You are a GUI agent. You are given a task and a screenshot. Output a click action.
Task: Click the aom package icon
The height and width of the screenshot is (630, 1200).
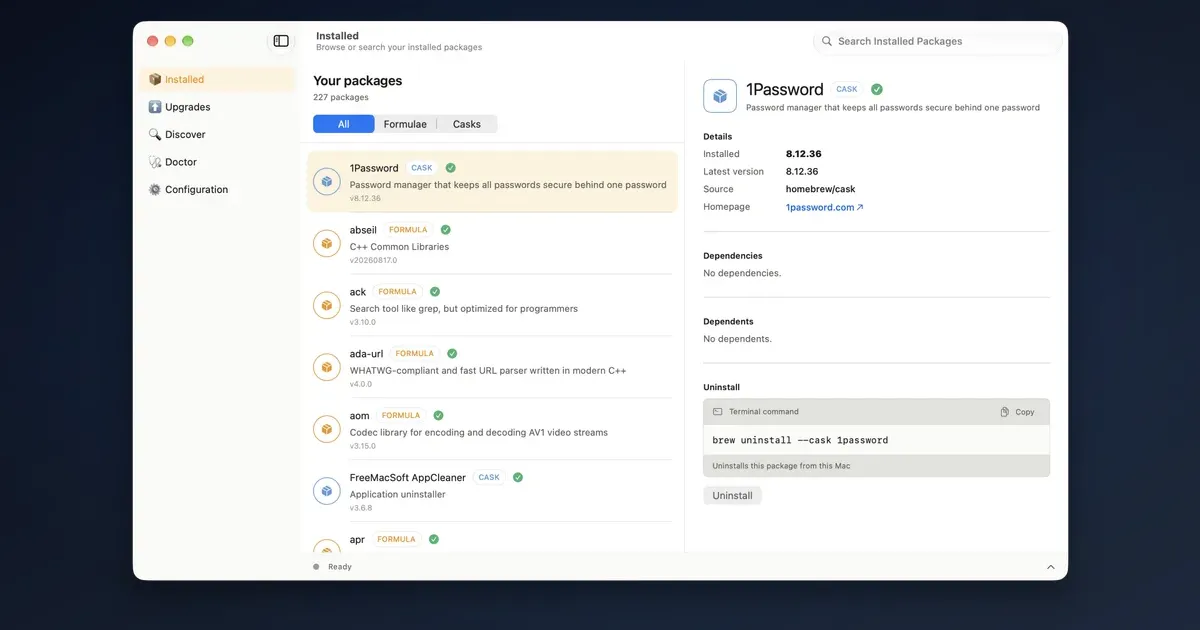coord(327,429)
